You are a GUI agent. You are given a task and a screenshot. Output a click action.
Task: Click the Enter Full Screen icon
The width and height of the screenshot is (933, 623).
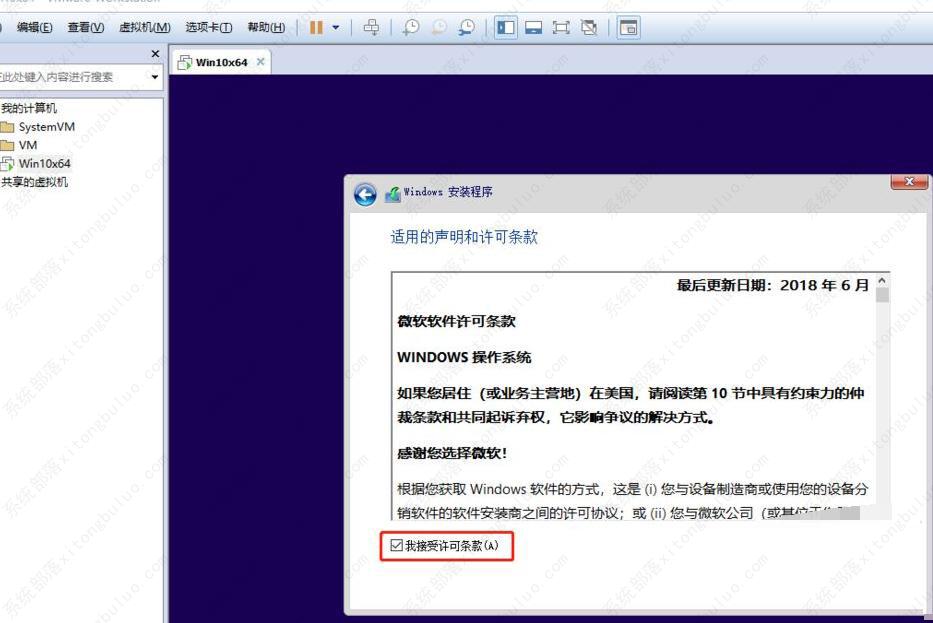(x=562, y=27)
